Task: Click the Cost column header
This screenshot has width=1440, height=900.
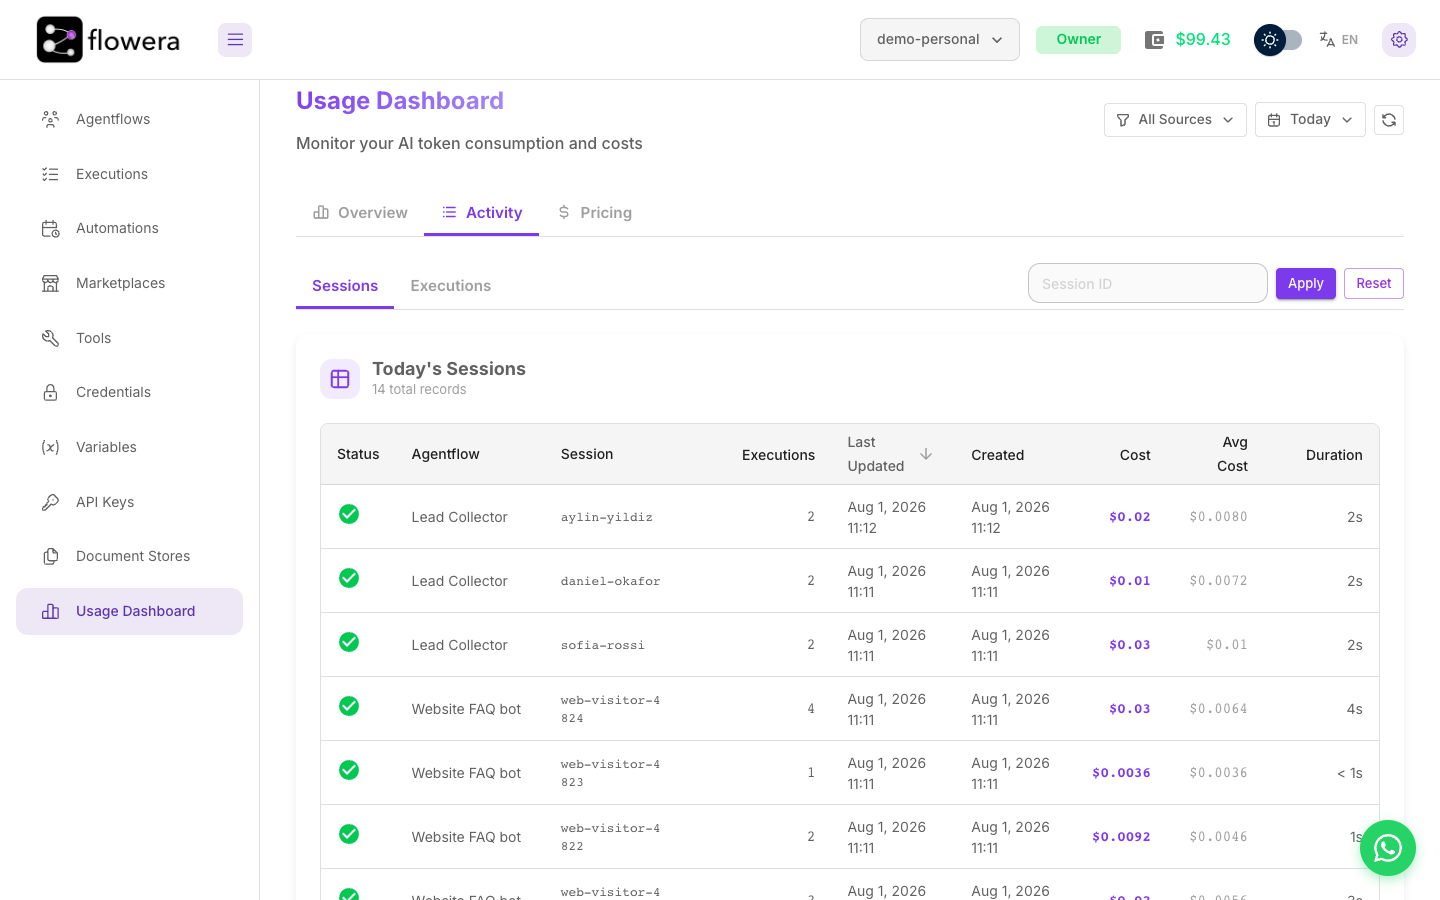Action: pyautogui.click(x=1135, y=455)
